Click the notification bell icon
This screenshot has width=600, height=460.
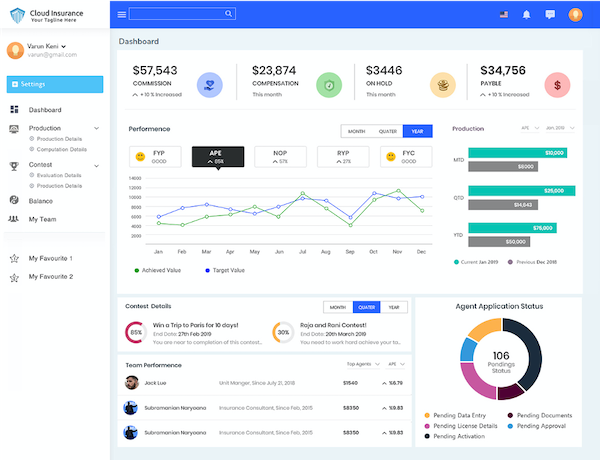coord(527,14)
